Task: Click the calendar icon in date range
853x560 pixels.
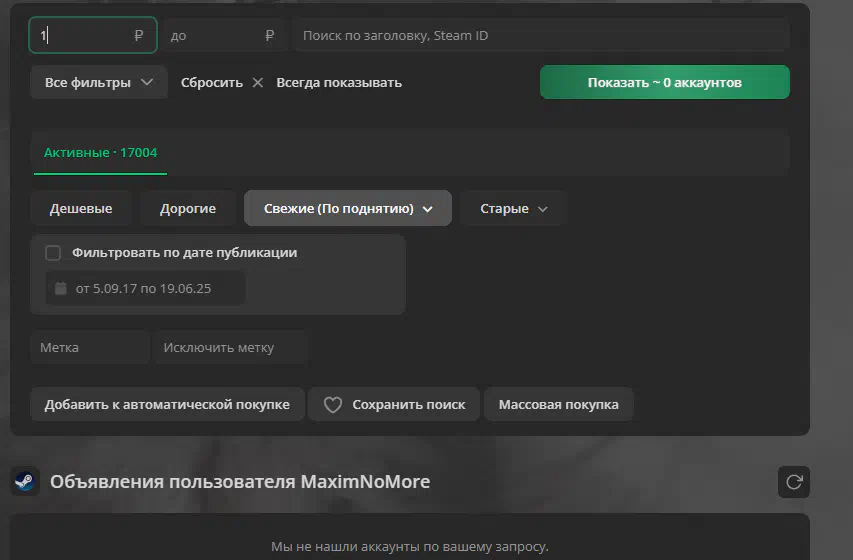Action: [60, 288]
